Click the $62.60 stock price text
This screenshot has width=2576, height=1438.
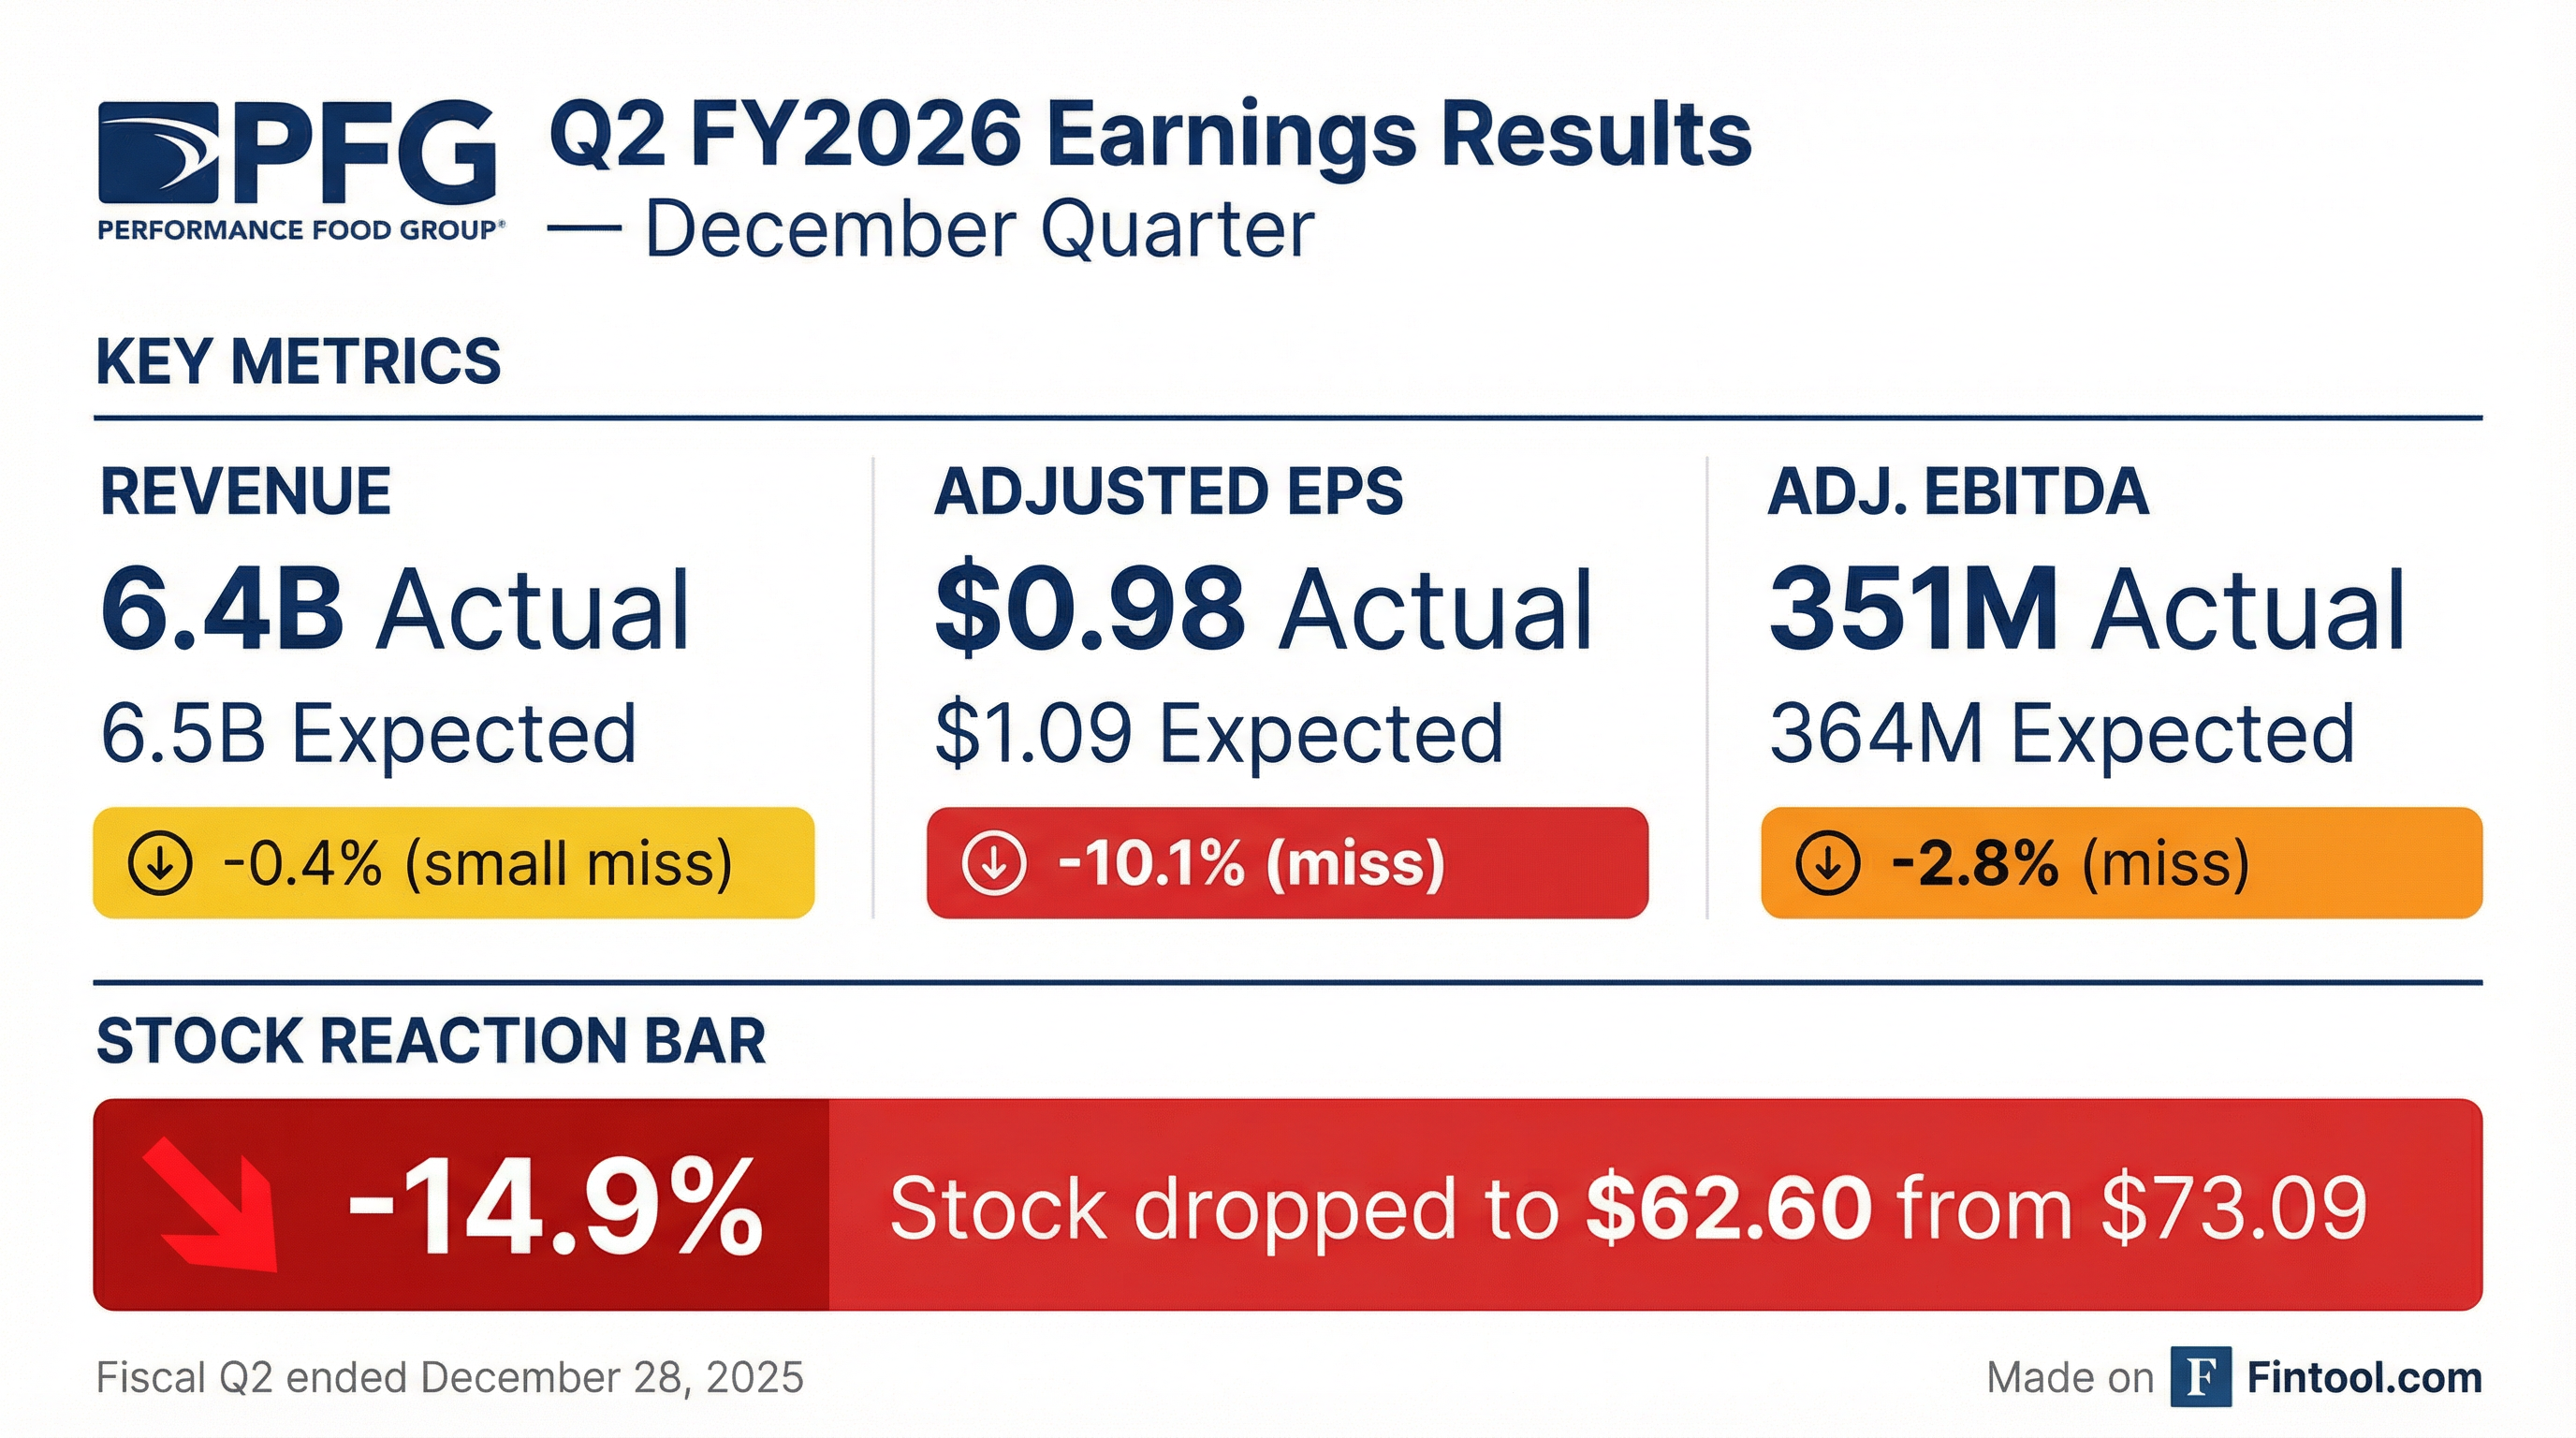click(x=1728, y=1208)
